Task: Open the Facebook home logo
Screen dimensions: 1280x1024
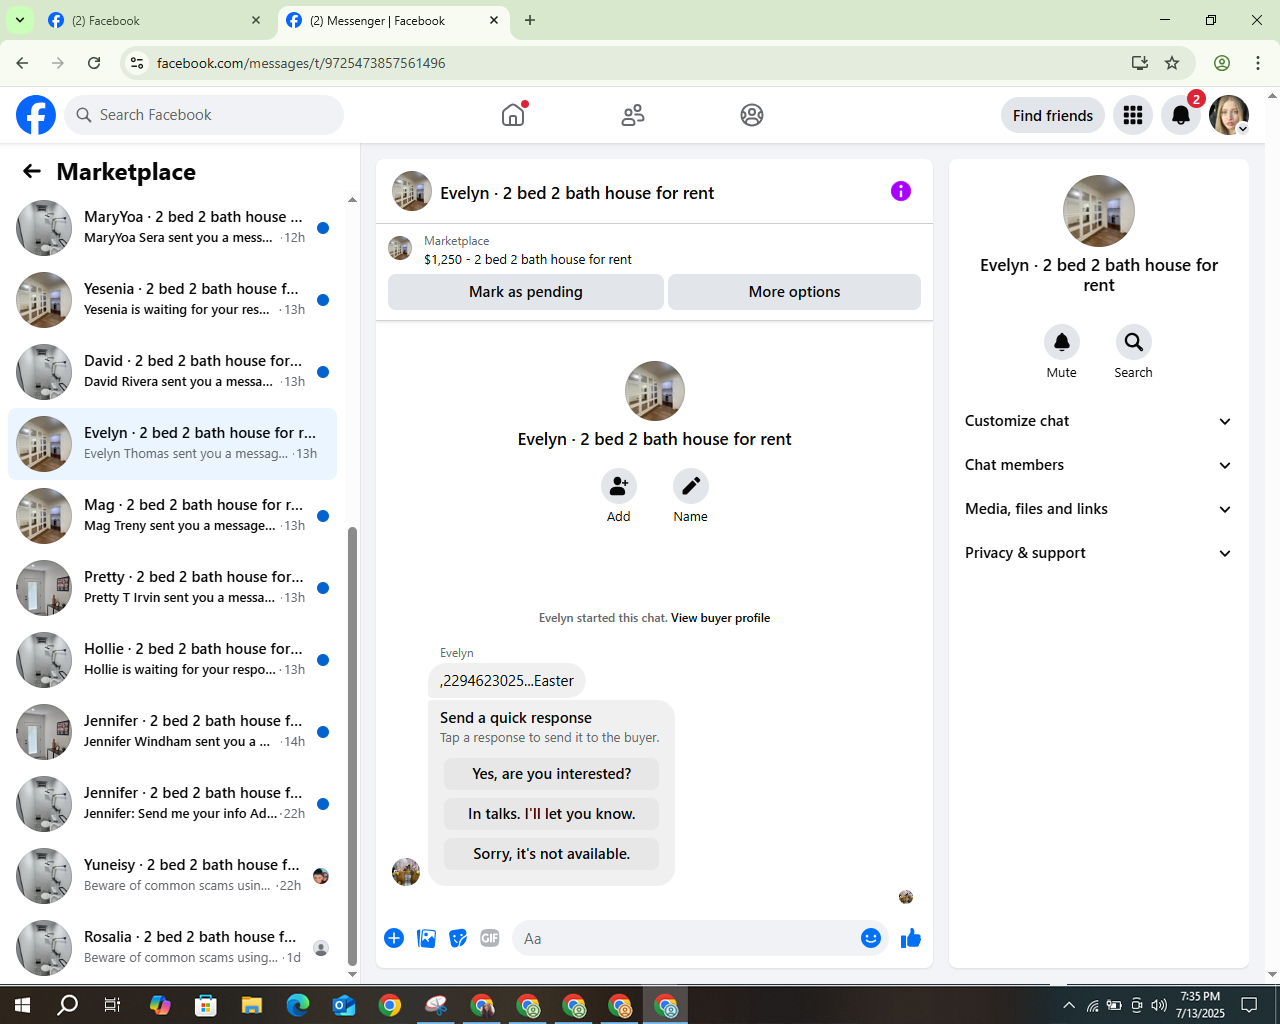Action: (36, 115)
